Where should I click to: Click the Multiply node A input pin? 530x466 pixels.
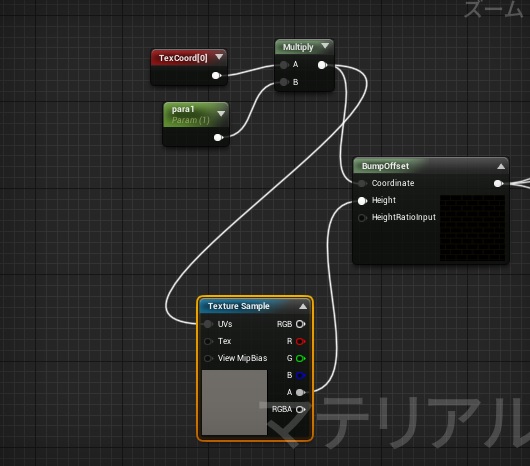click(284, 65)
